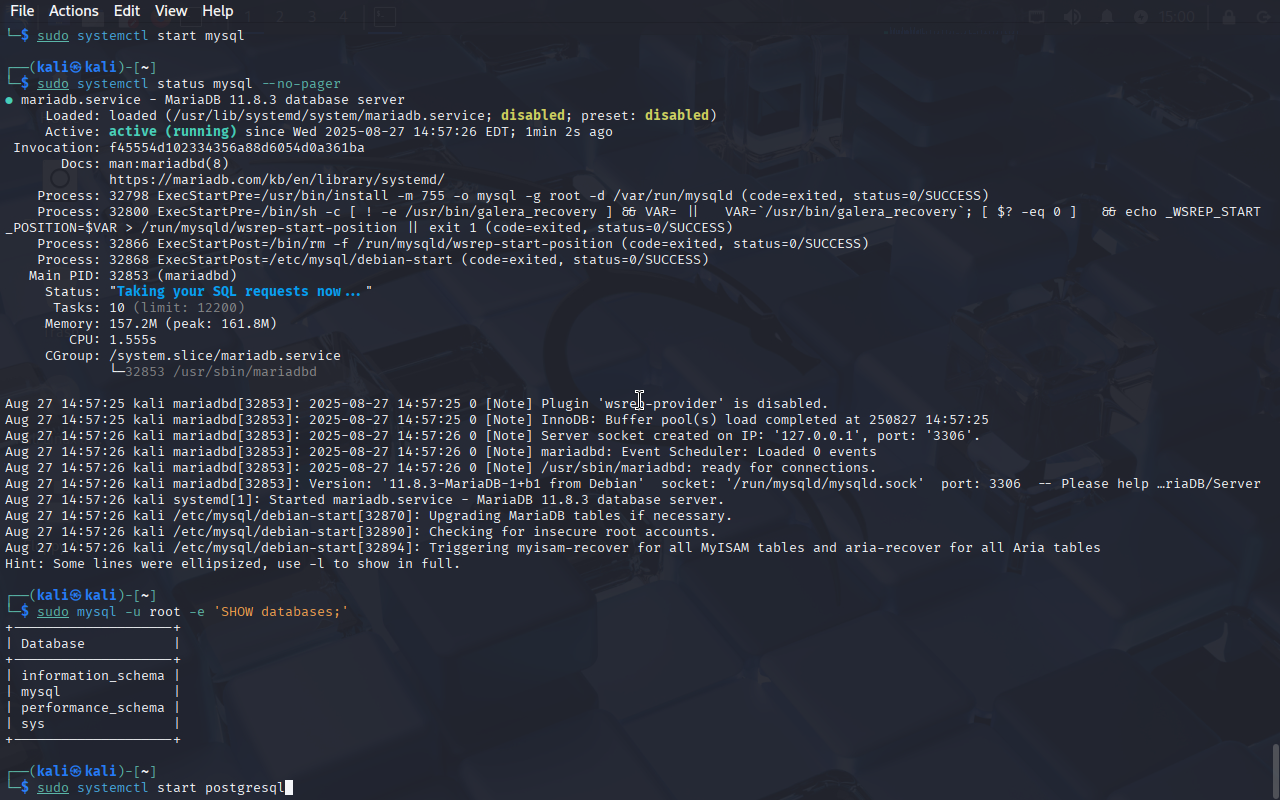1280x800 pixels.
Task: Switch to workspace 2 in top panel
Action: pos(281,17)
